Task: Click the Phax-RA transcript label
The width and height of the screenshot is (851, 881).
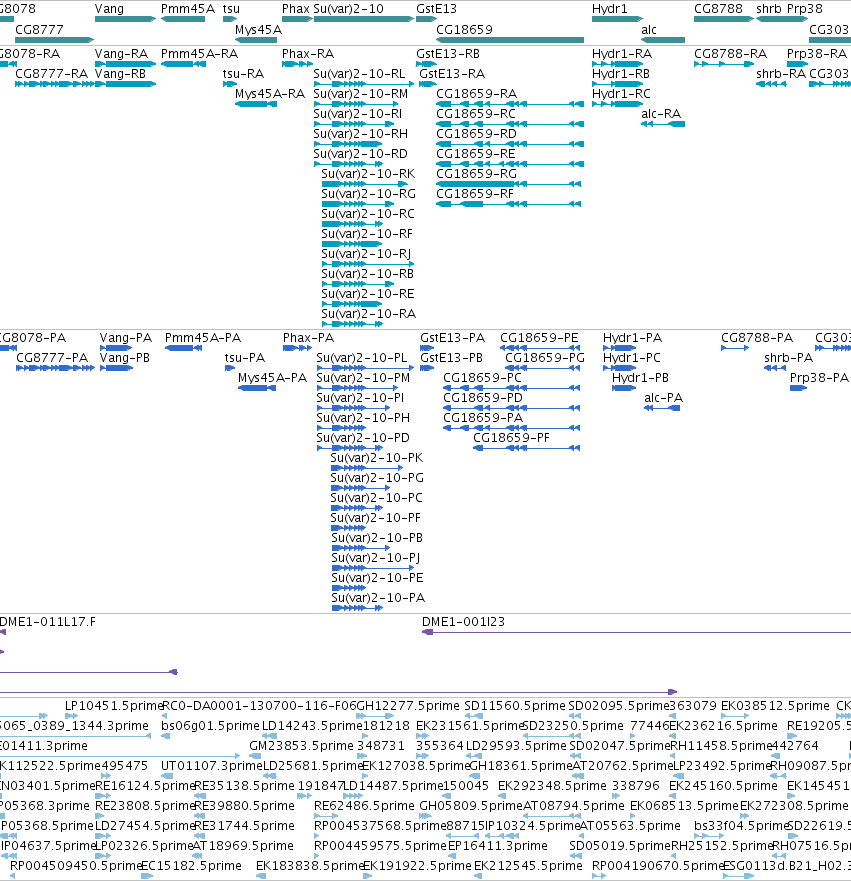Action: coord(308,53)
